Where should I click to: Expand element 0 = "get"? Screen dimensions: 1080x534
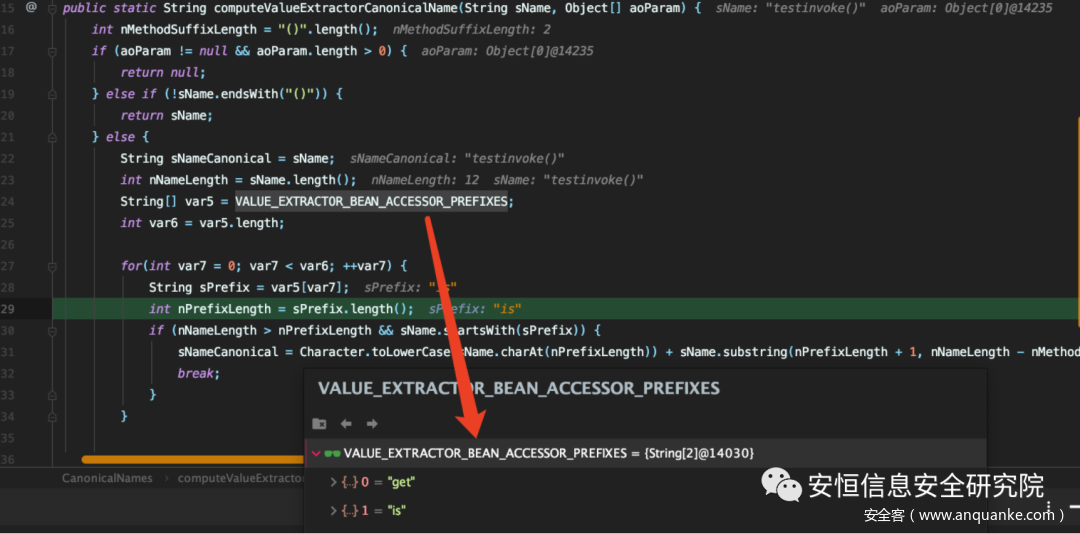click(335, 482)
